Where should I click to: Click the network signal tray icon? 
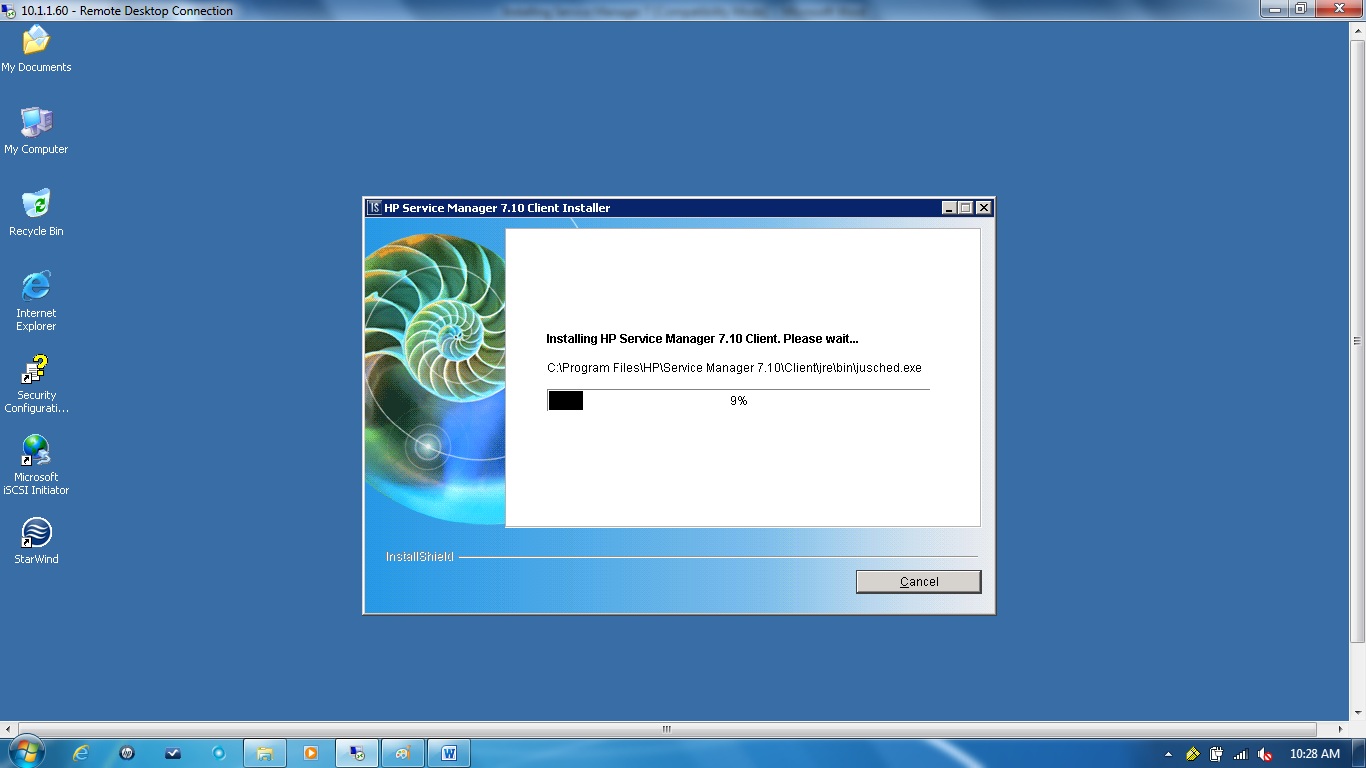(x=1240, y=753)
